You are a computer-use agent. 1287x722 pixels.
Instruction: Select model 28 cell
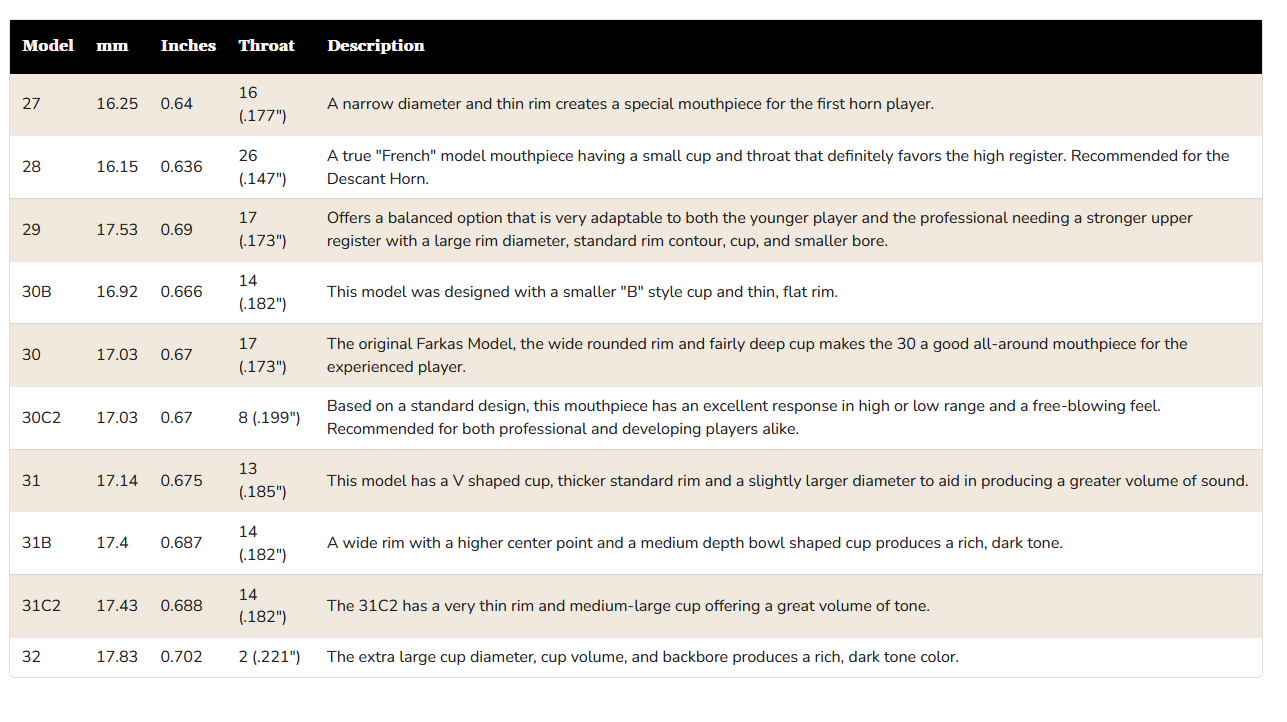click(32, 167)
